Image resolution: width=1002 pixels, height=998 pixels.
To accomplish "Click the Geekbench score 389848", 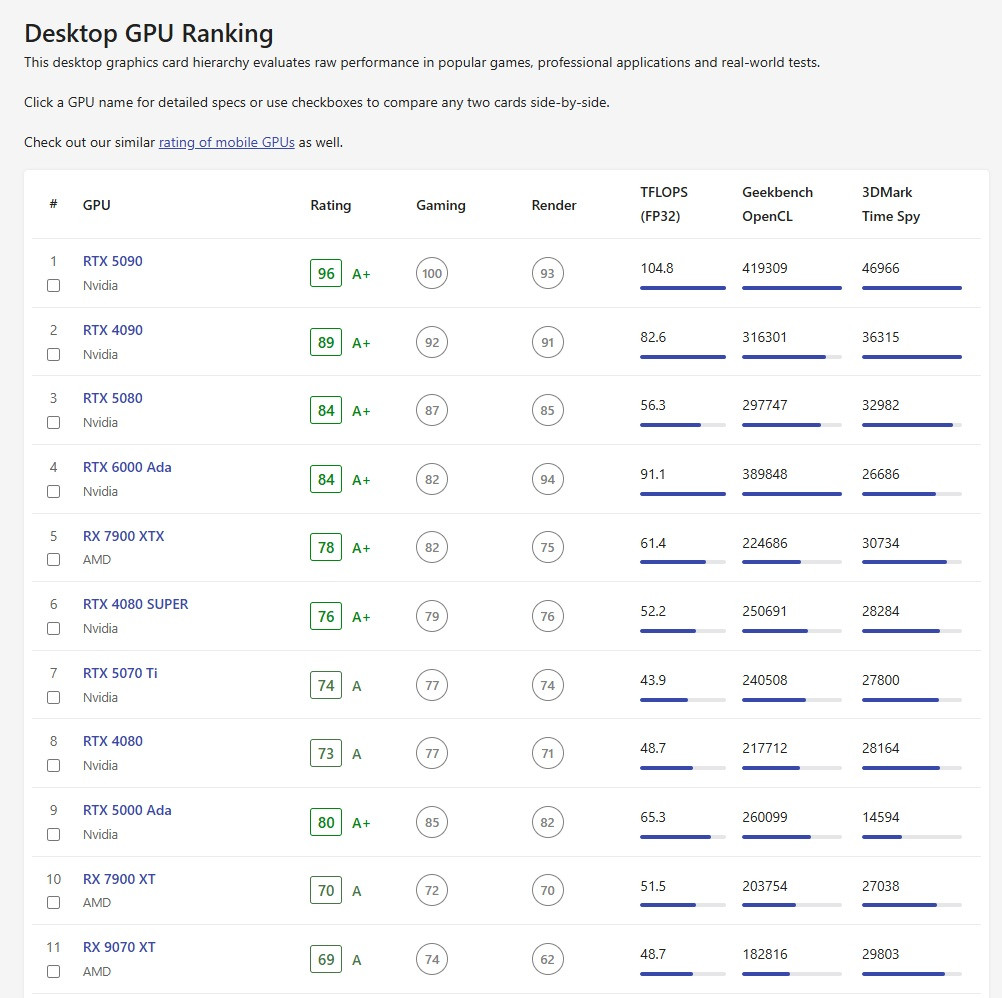I will [765, 474].
